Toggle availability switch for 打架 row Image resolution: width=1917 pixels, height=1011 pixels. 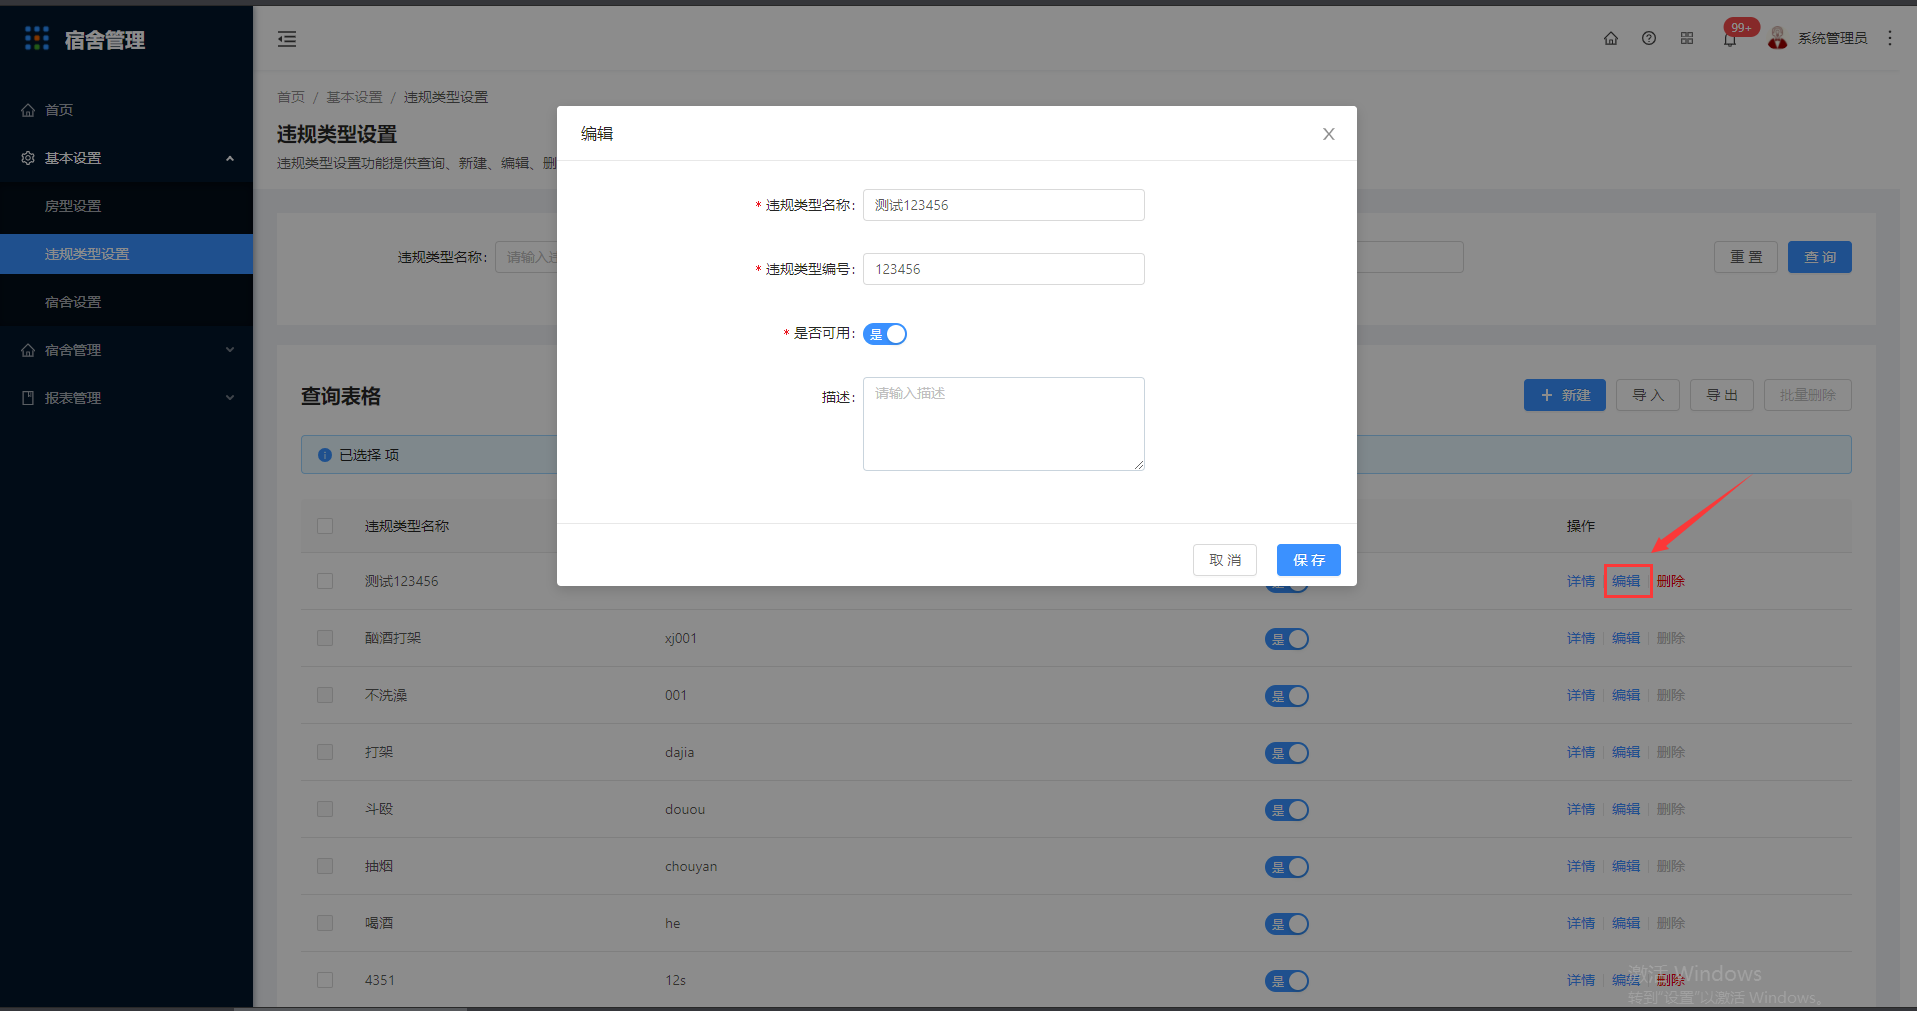[x=1287, y=753]
